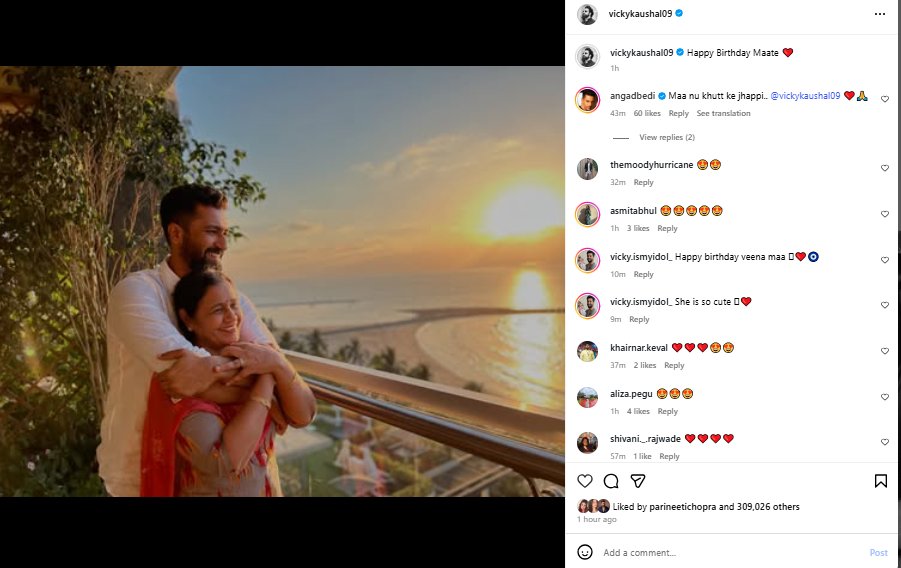Save the post with the bookmark icon

point(880,481)
